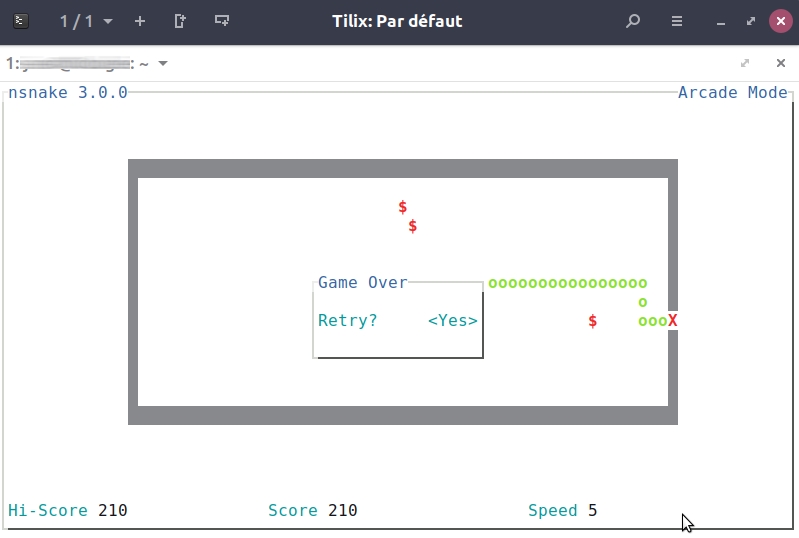
Task: Click the Hi-Score value in the status line
Action: pos(112,511)
